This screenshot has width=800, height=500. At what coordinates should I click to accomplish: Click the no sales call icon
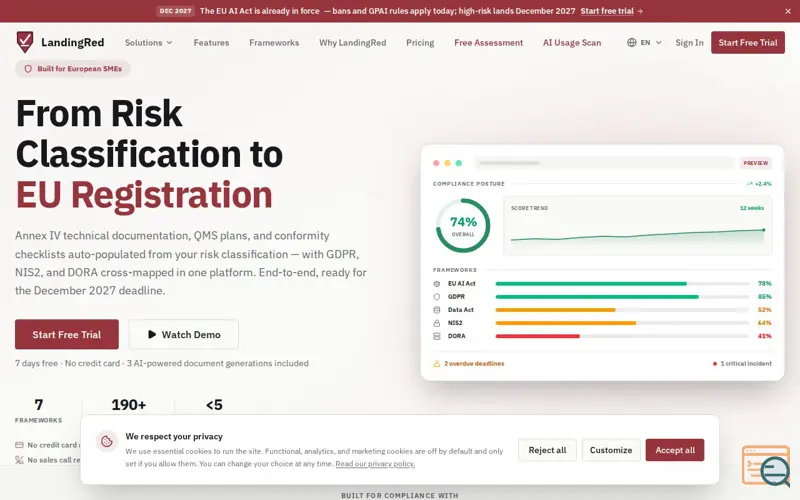click(19, 460)
